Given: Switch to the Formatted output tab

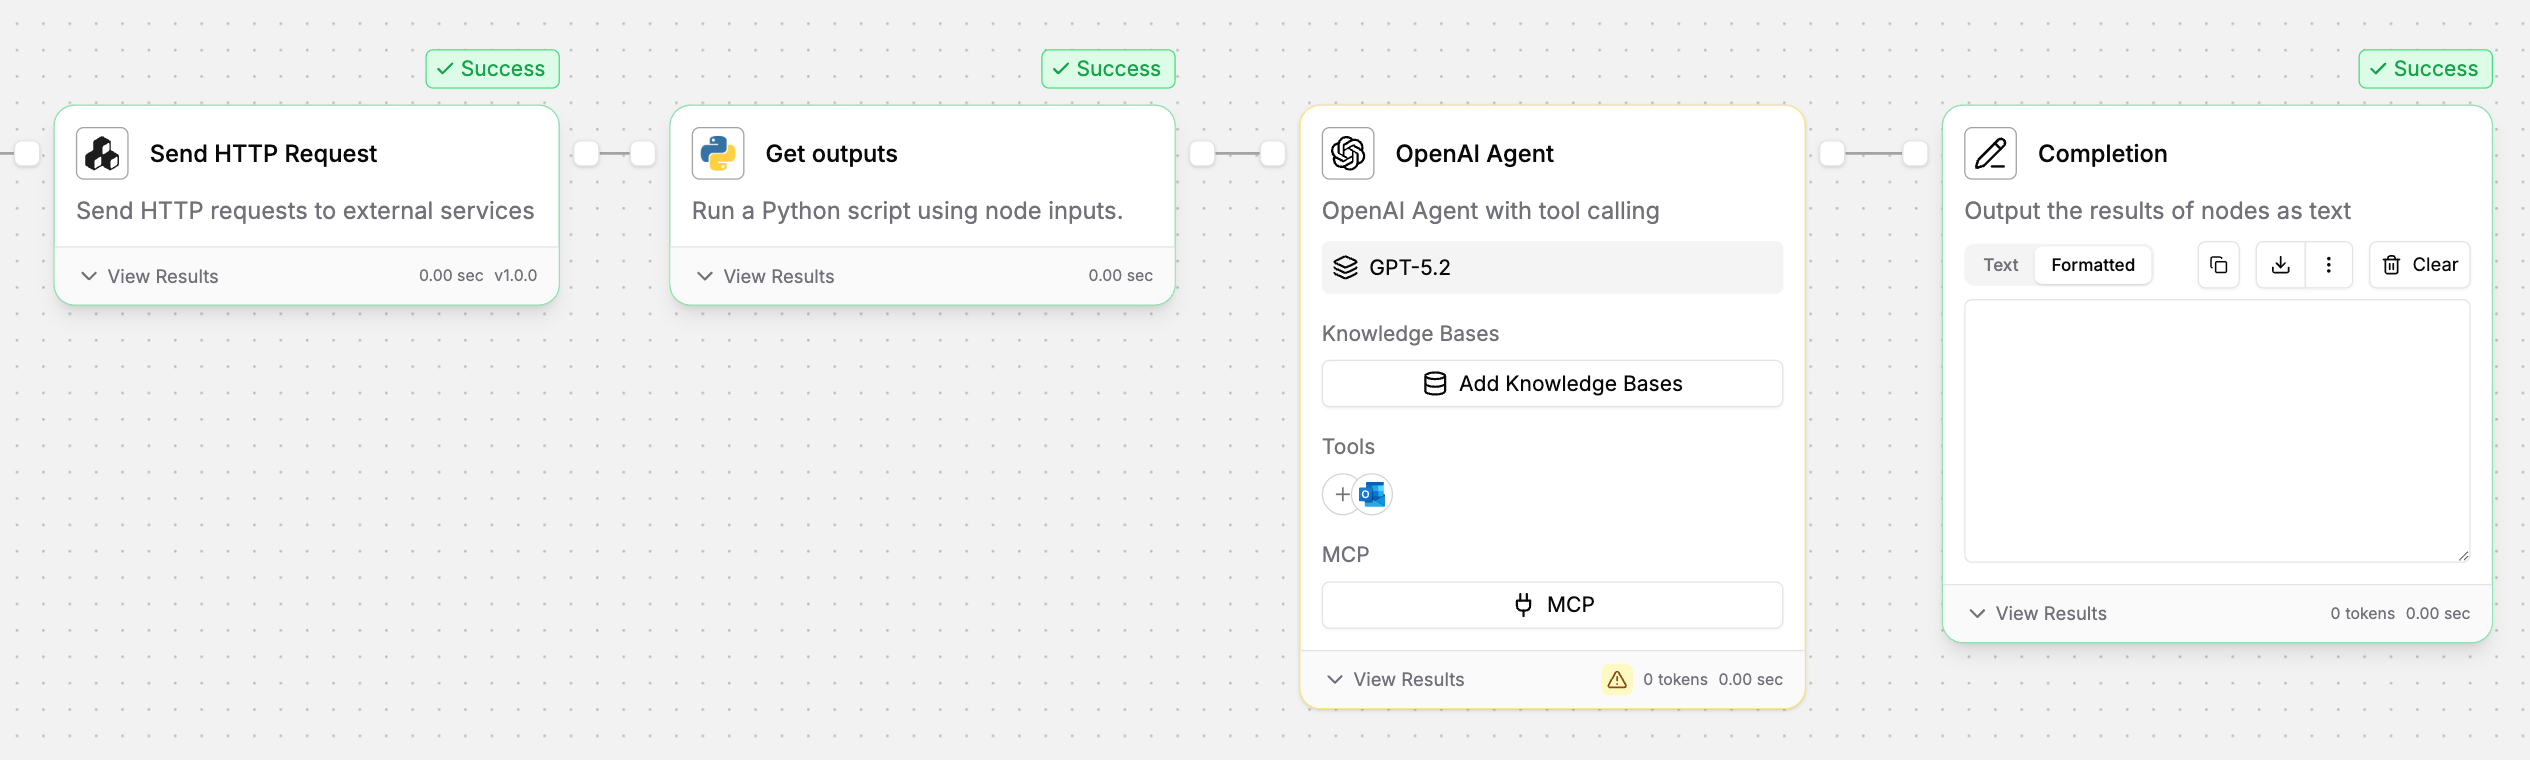Looking at the screenshot, I should pyautogui.click(x=2092, y=265).
